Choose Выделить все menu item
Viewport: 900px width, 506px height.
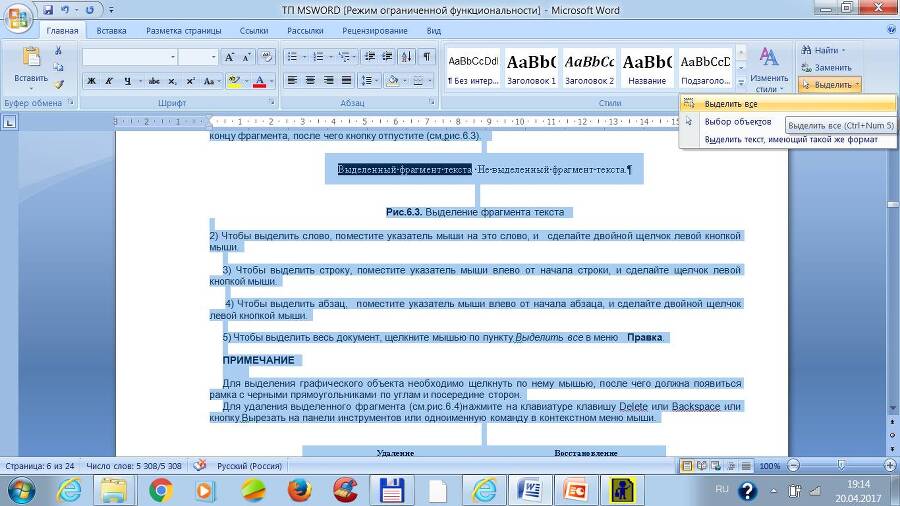click(x=787, y=104)
